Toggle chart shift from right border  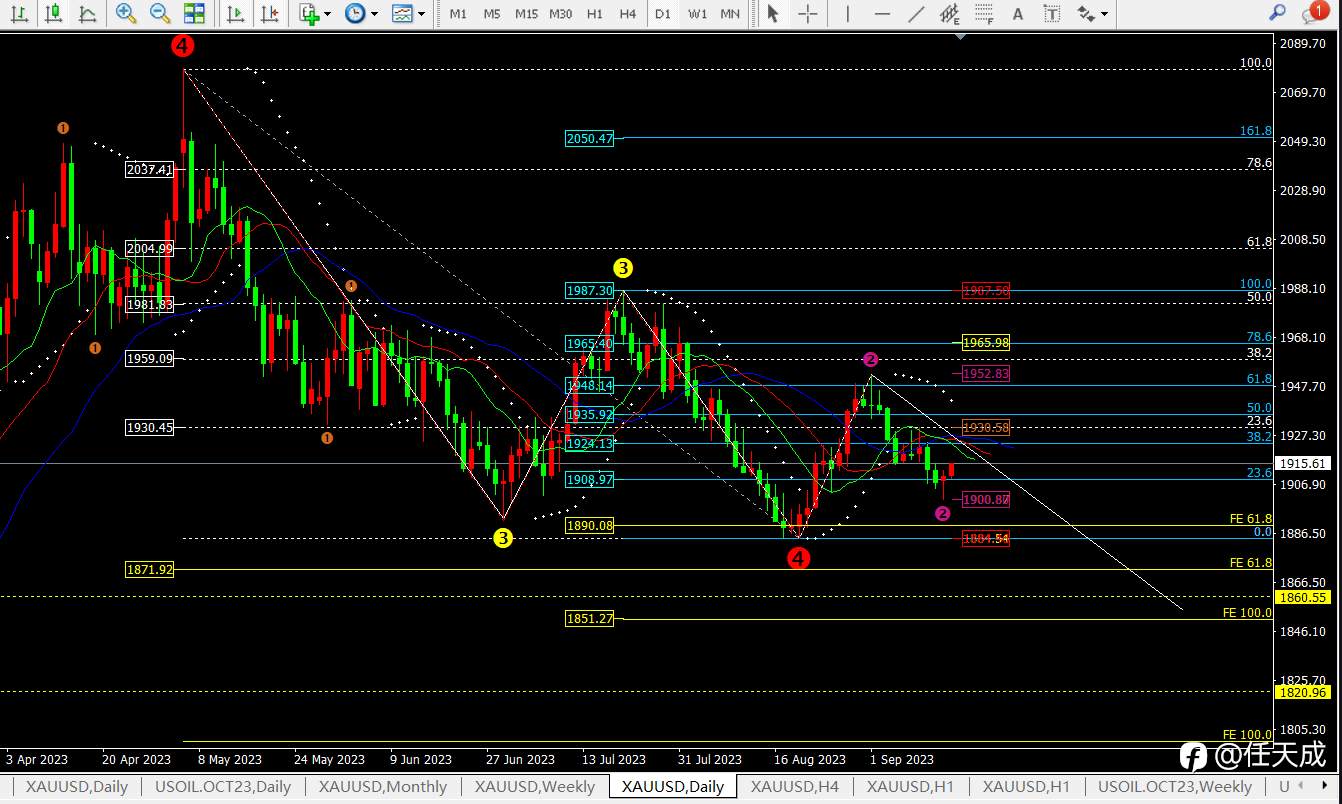click(269, 14)
